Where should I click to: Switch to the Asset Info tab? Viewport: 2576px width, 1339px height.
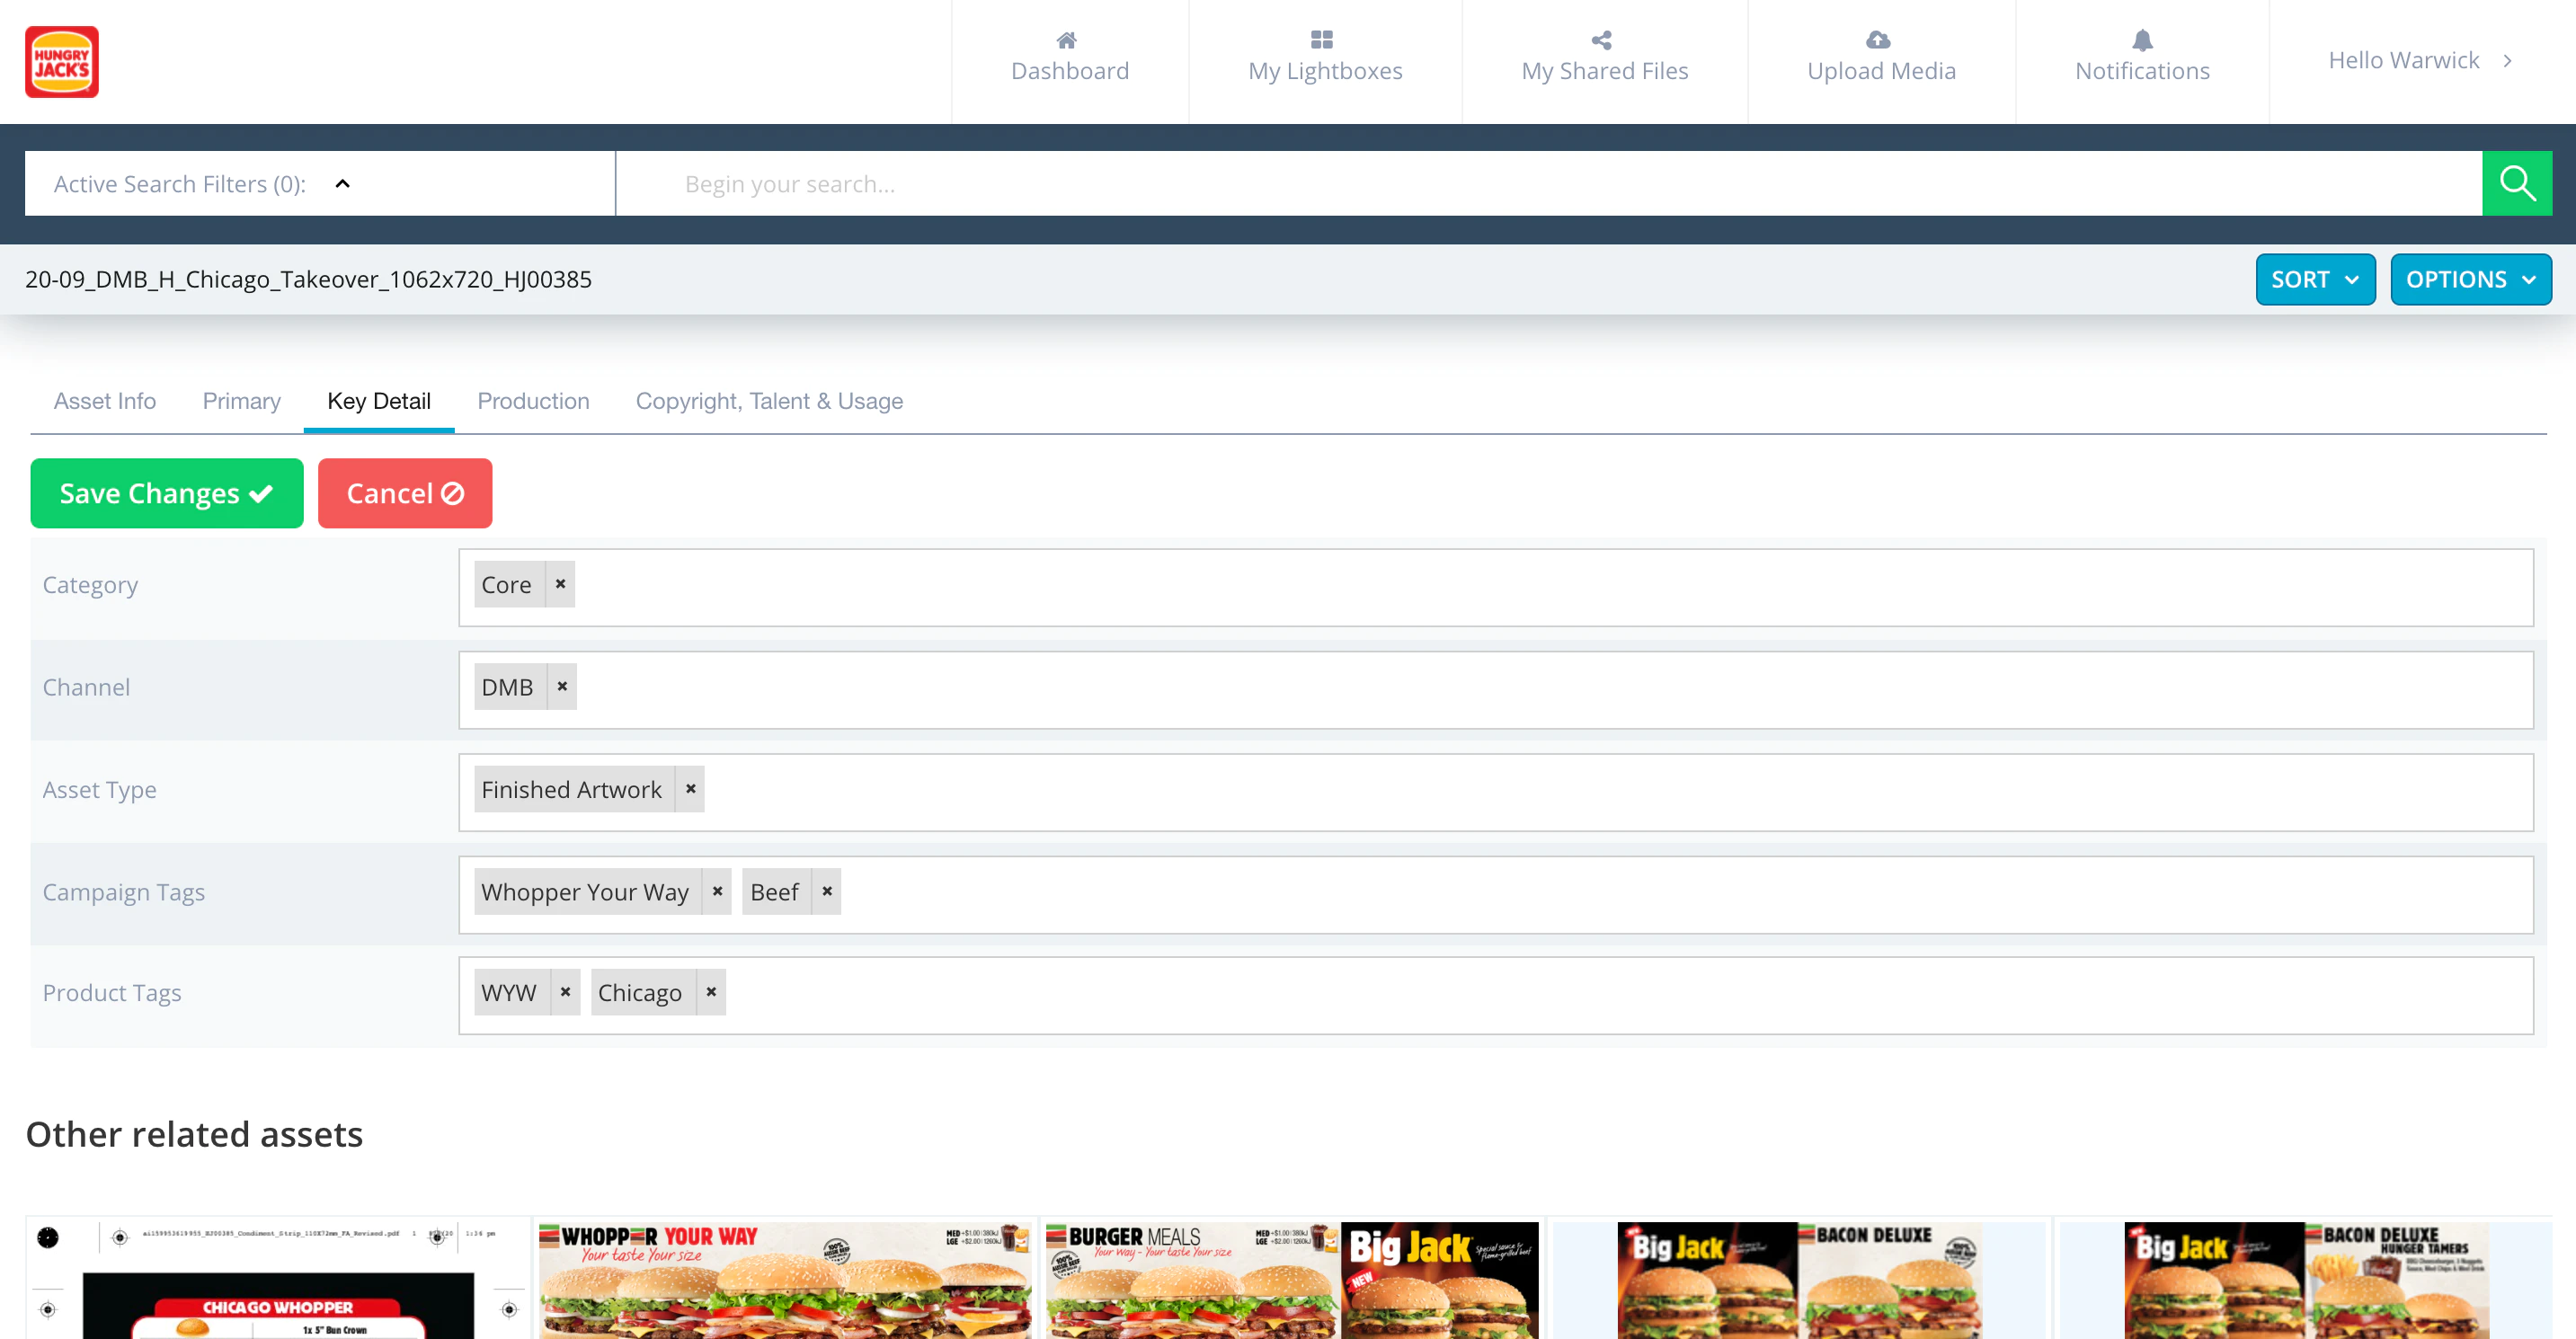(x=105, y=401)
